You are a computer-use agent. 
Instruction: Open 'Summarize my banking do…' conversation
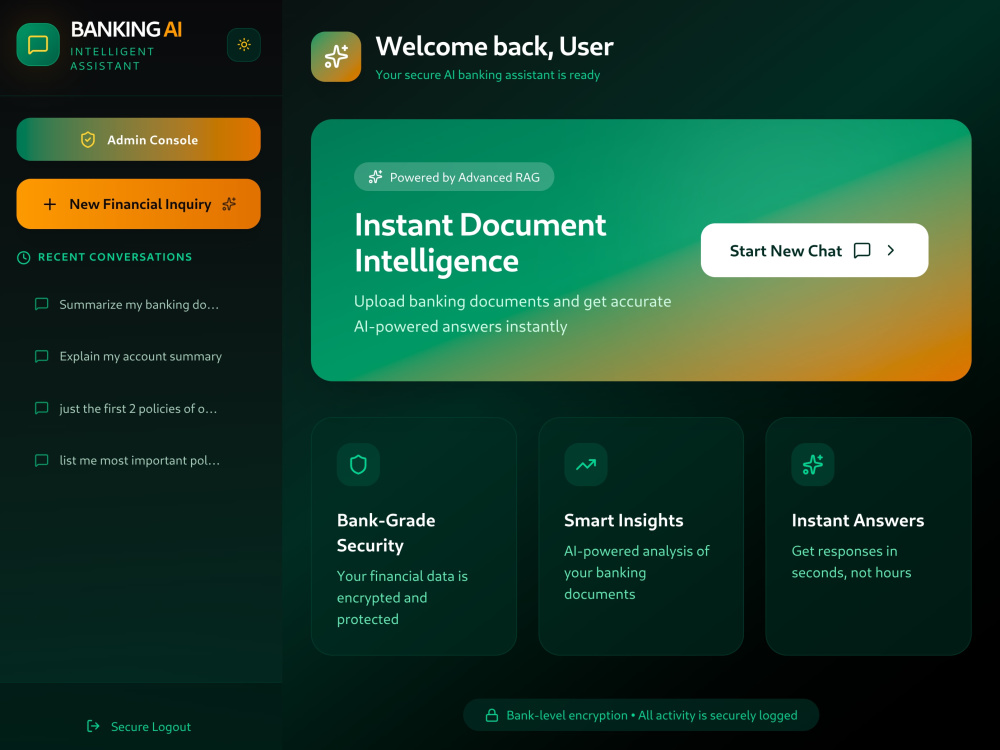[138, 304]
